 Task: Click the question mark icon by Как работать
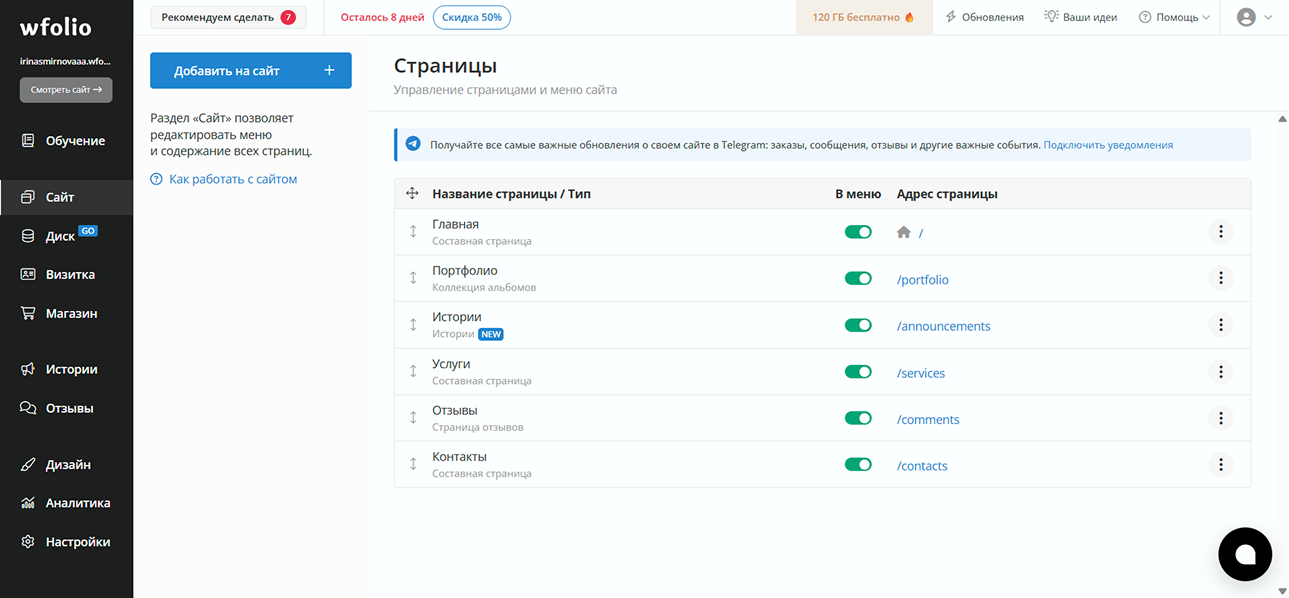[x=156, y=179]
